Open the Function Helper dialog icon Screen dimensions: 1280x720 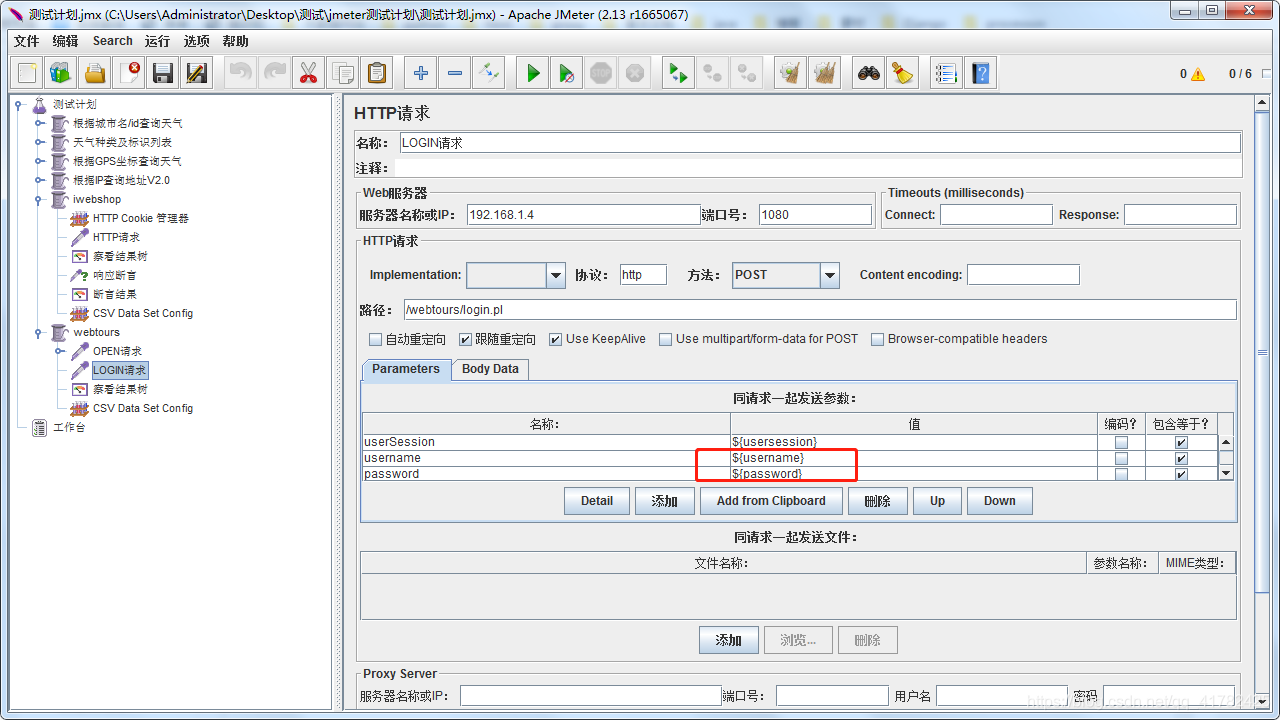(x=946, y=73)
